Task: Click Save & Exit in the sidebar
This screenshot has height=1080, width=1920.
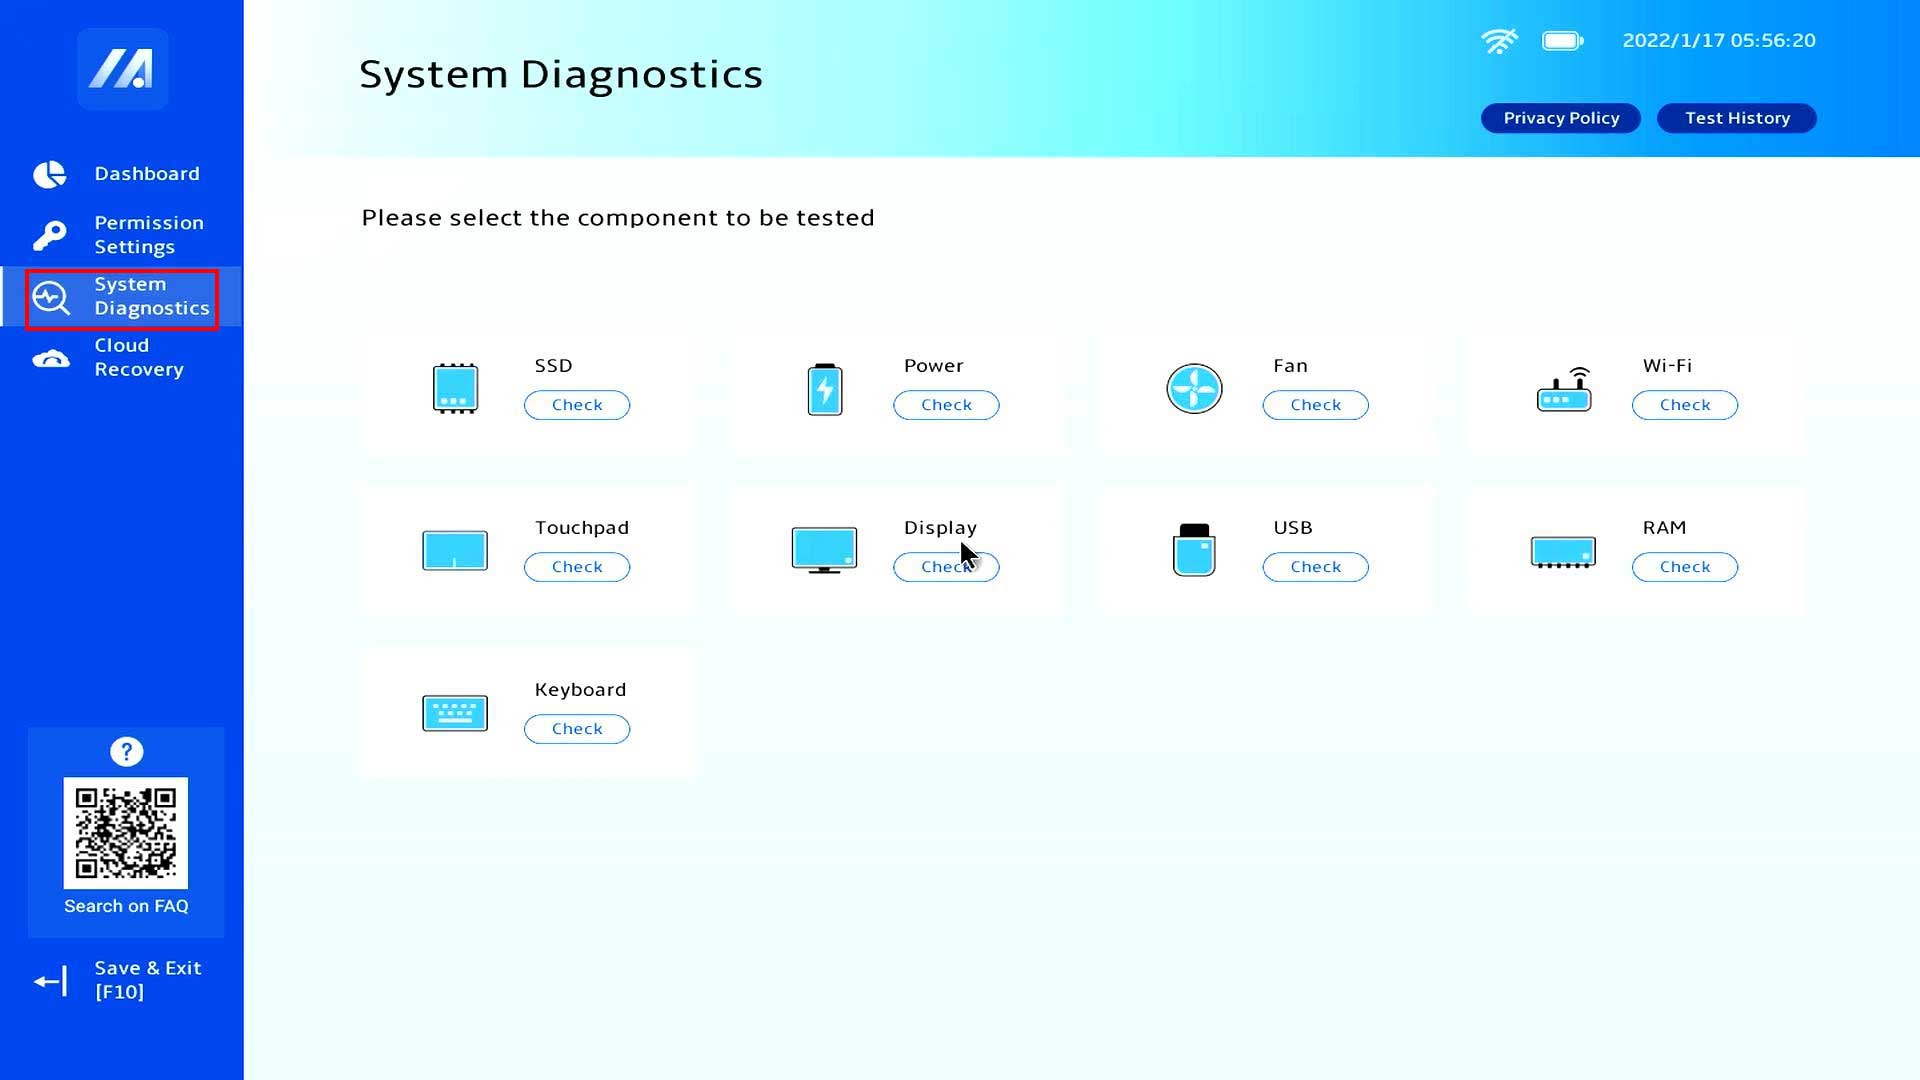Action: (x=147, y=980)
